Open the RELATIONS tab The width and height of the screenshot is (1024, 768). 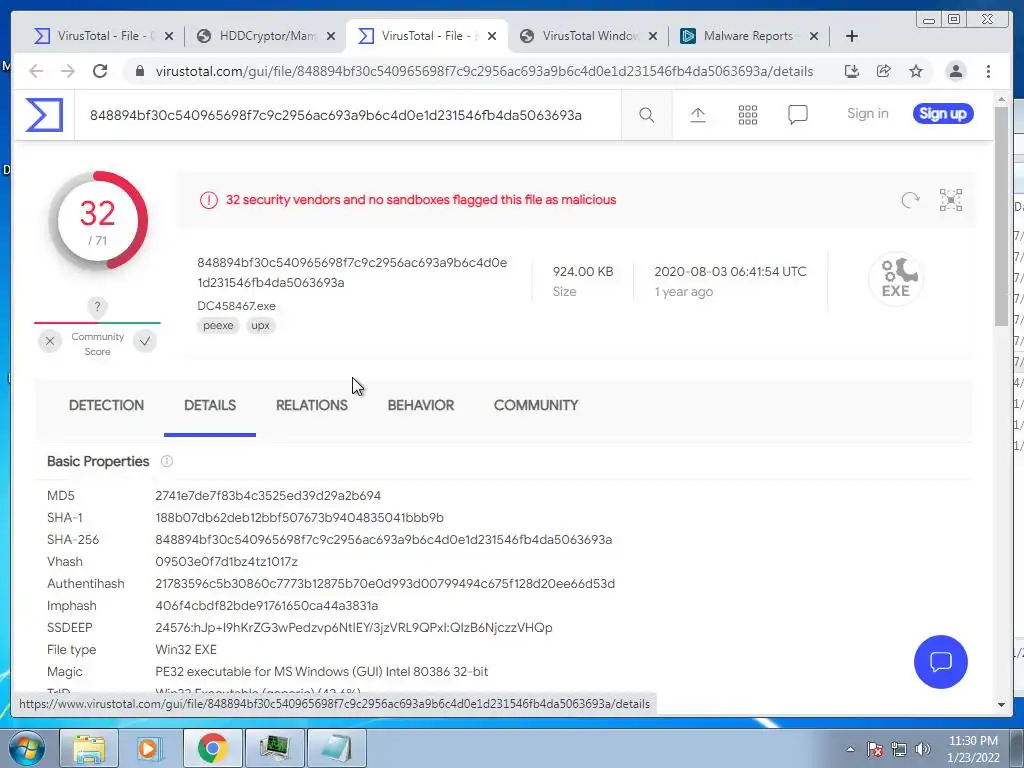[312, 405]
